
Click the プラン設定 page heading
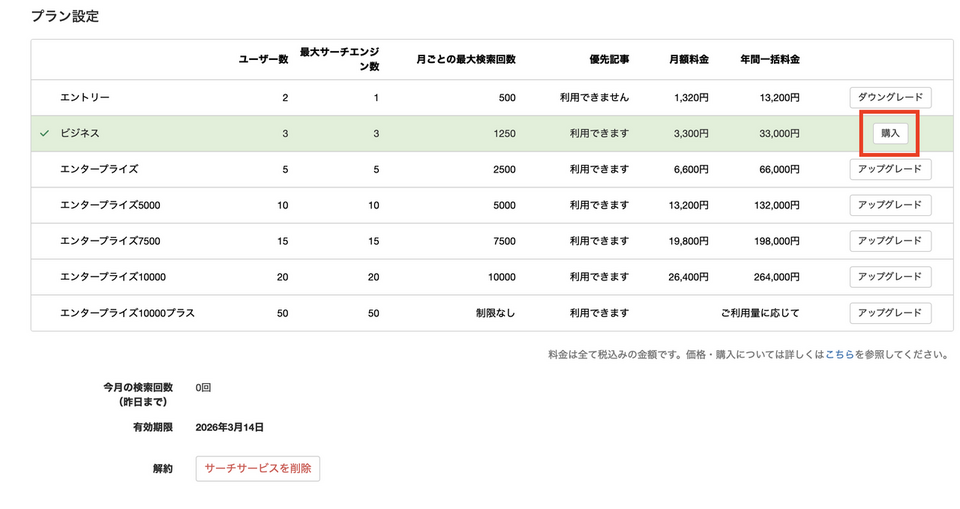pyautogui.click(x=65, y=17)
